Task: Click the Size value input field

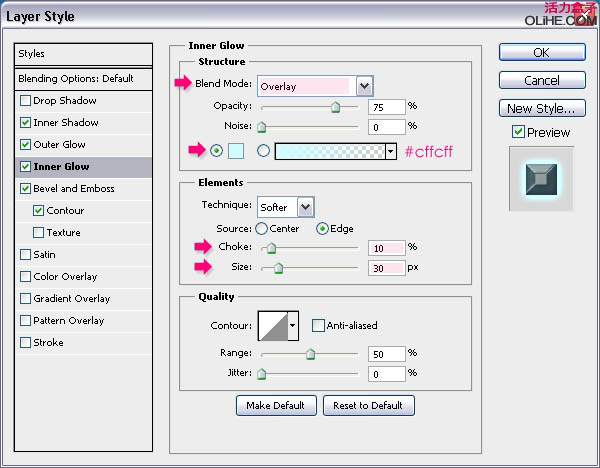Action: tap(385, 268)
